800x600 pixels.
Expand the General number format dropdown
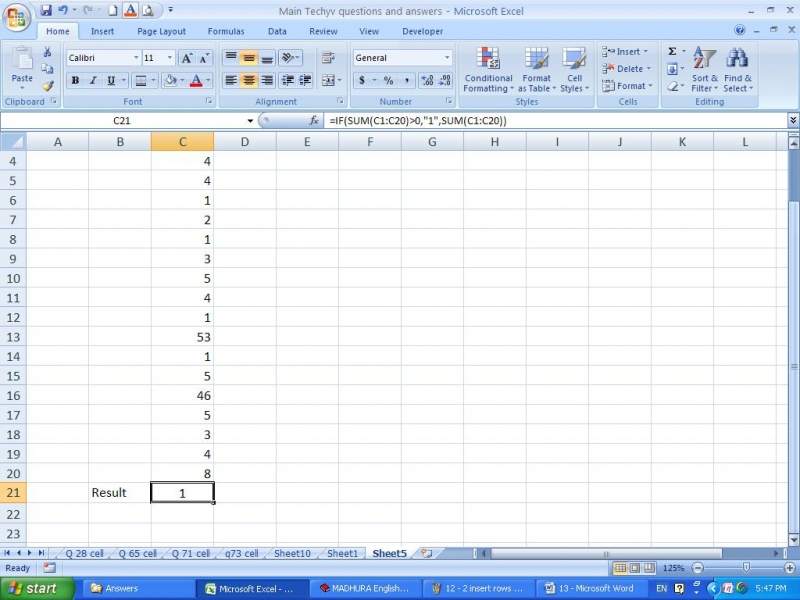point(447,58)
